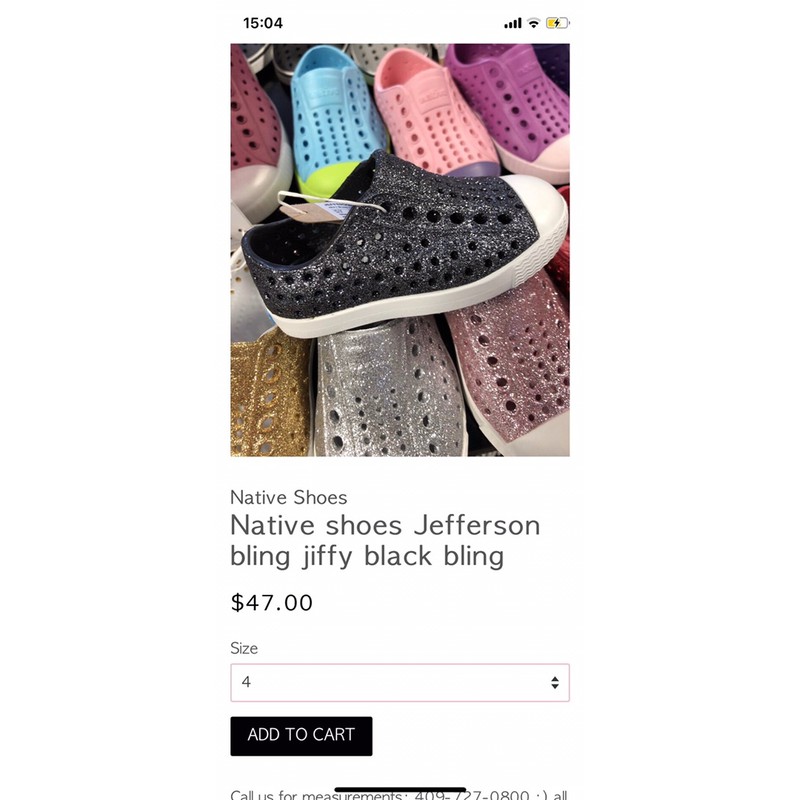Tap the home indicator bar at bottom

(399, 789)
